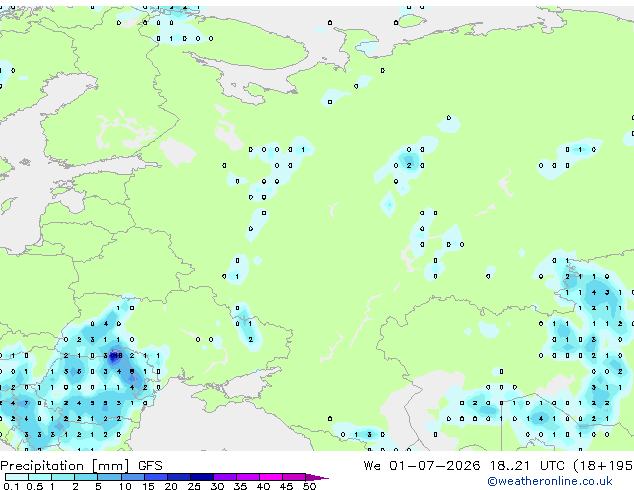The image size is (634, 490).
Task: Select the 30–35 mm purple legend swatch
Action: coord(225,477)
